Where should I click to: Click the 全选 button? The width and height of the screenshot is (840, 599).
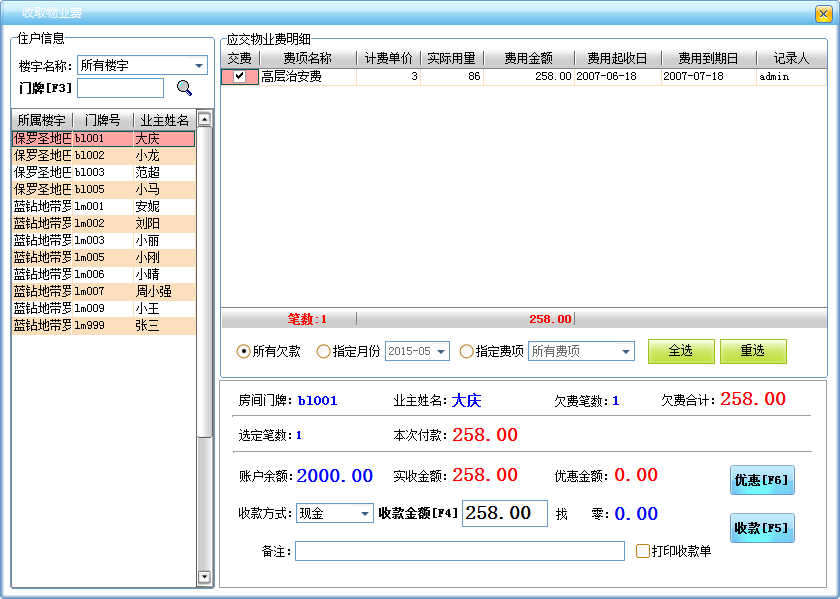click(681, 351)
